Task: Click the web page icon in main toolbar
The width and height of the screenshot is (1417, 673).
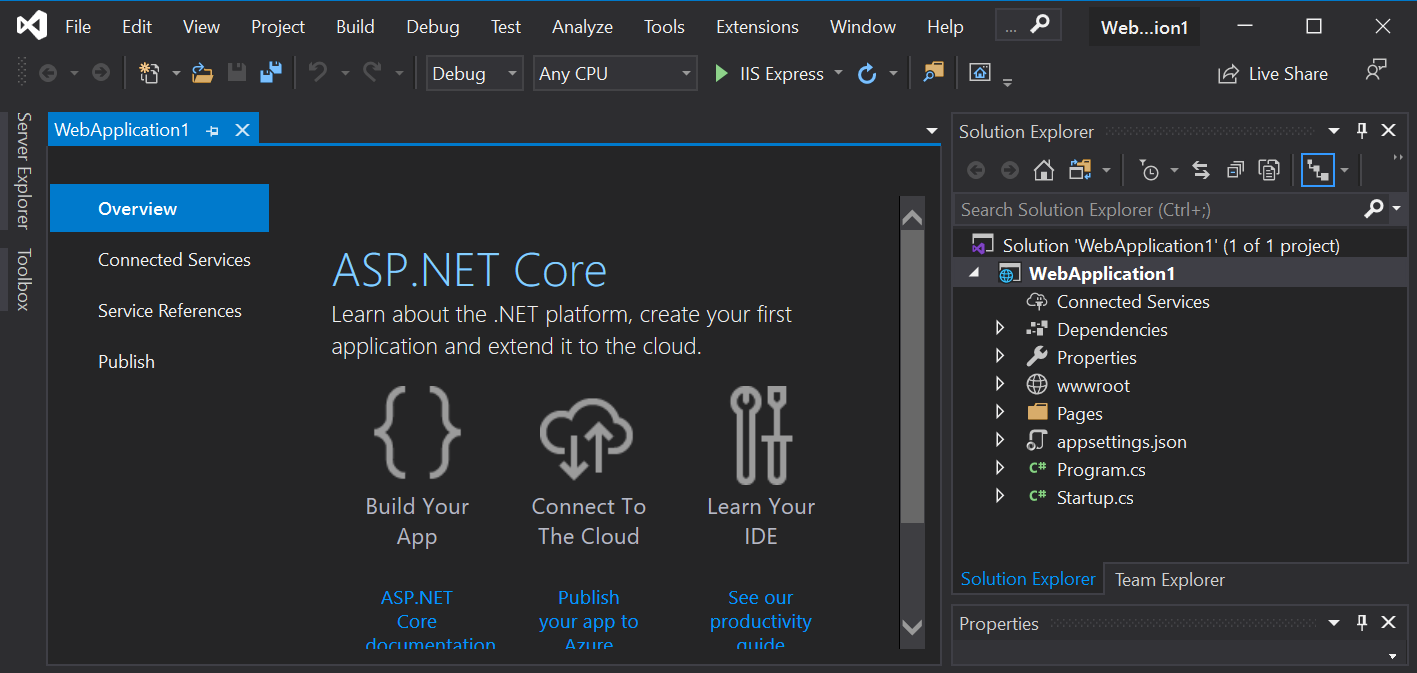Action: pyautogui.click(x=980, y=72)
